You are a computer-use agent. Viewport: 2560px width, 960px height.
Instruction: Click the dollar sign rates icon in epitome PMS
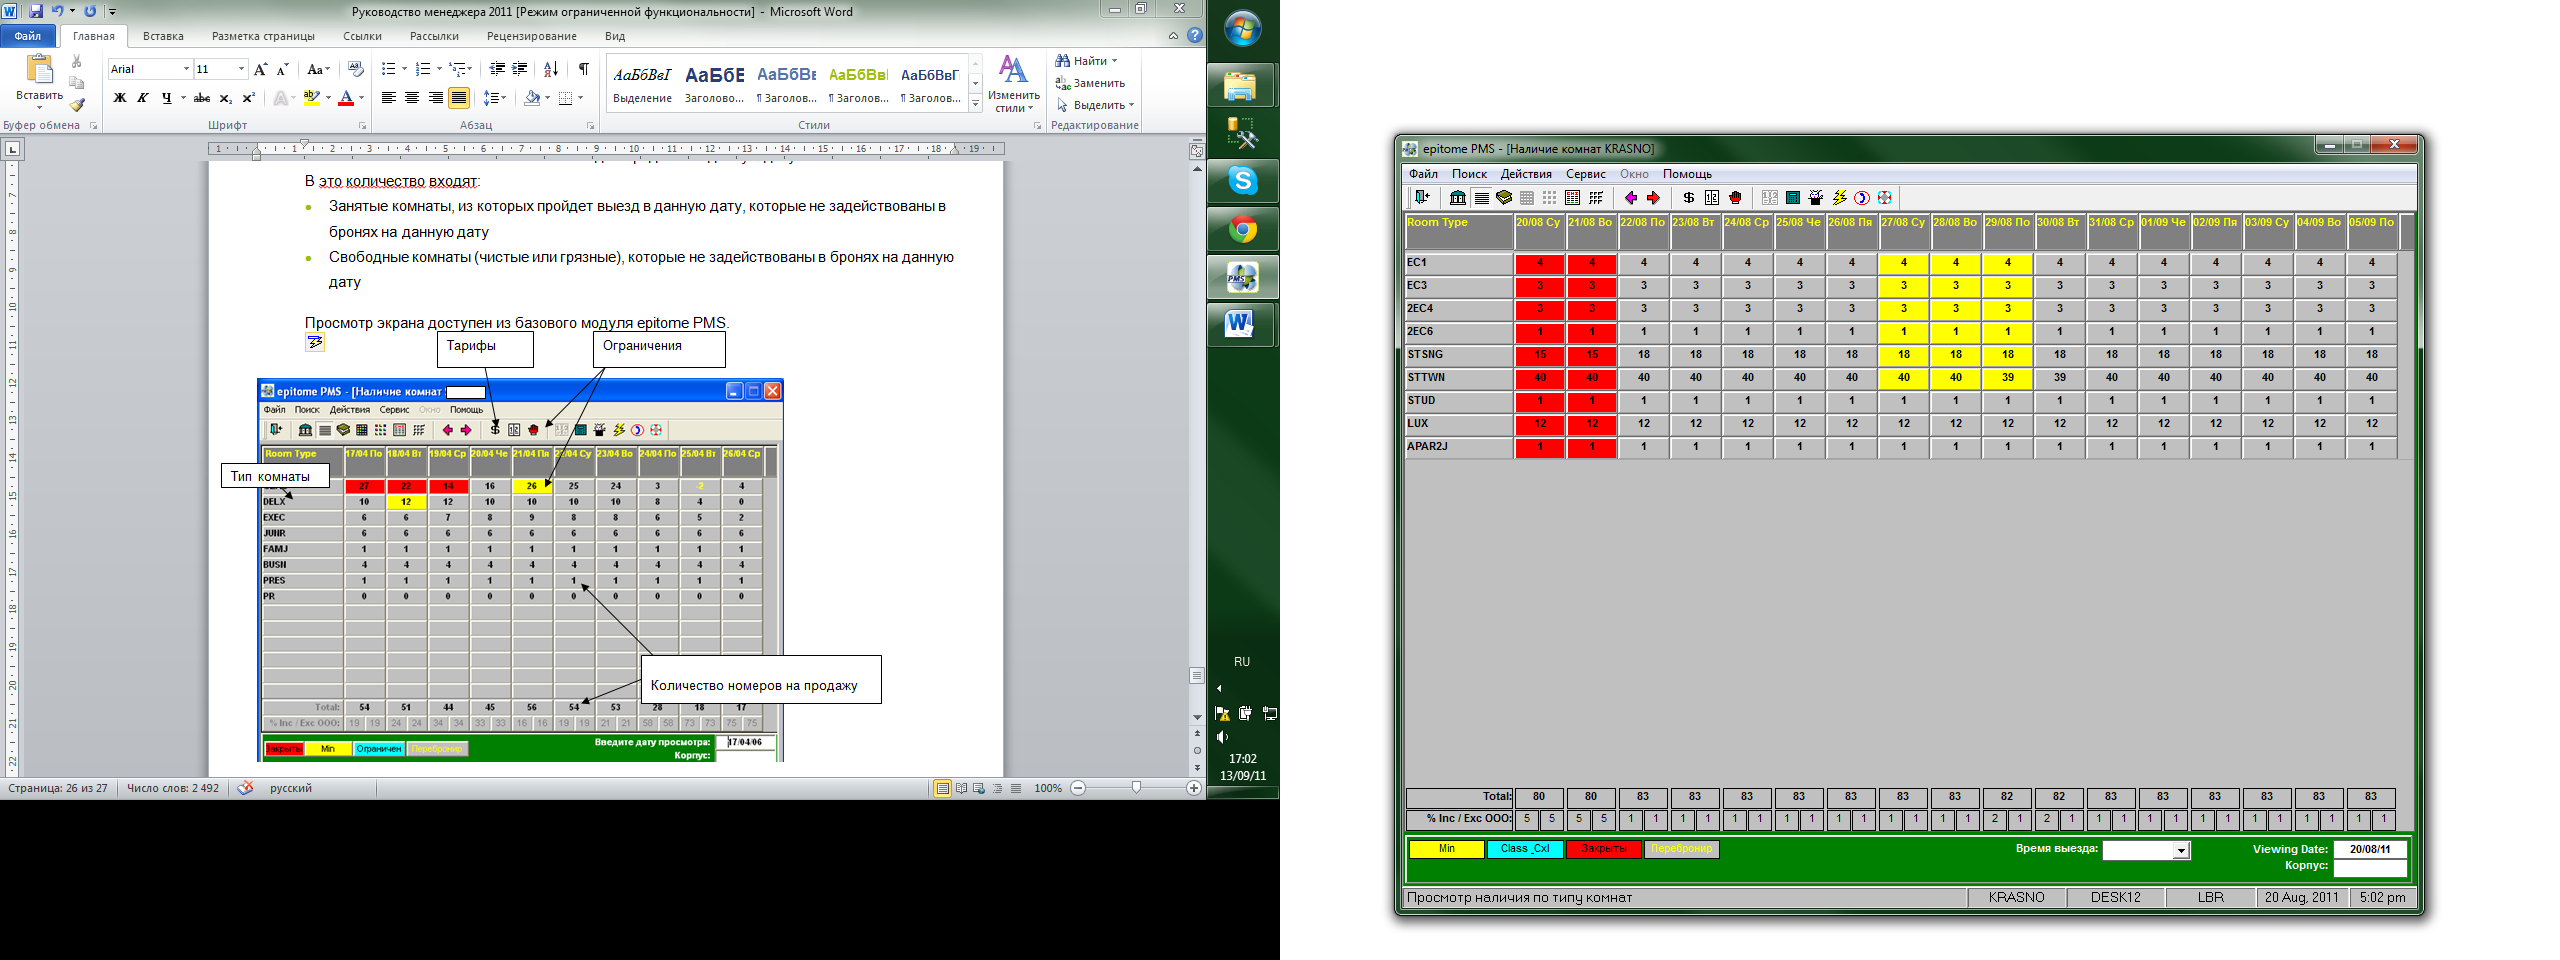coord(1689,198)
